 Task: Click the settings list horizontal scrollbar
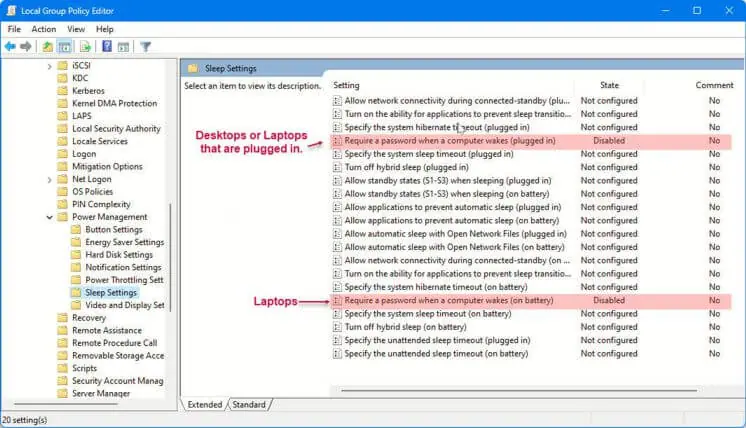(519, 390)
